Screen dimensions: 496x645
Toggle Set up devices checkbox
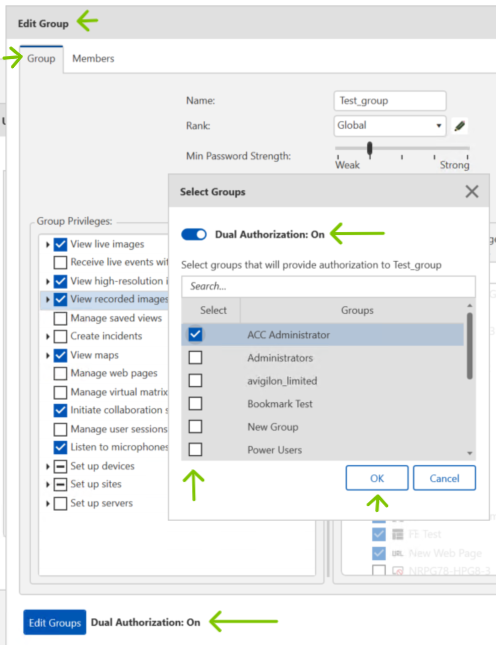pos(60,466)
